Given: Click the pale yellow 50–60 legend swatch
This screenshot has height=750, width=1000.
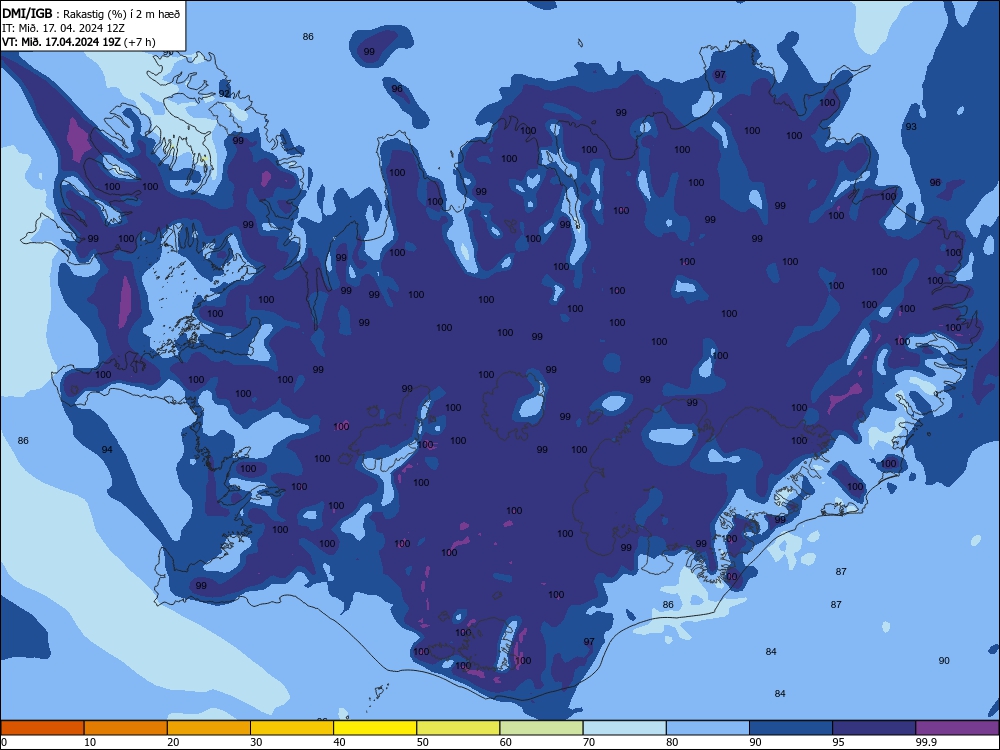Looking at the screenshot, I should tap(459, 728).
